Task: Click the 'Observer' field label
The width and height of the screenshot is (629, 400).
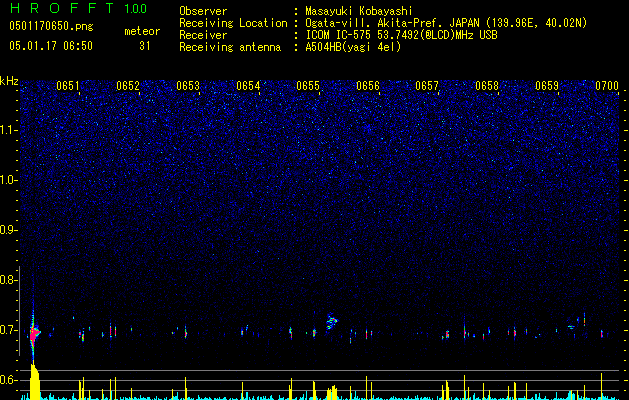Action: [x=203, y=11]
